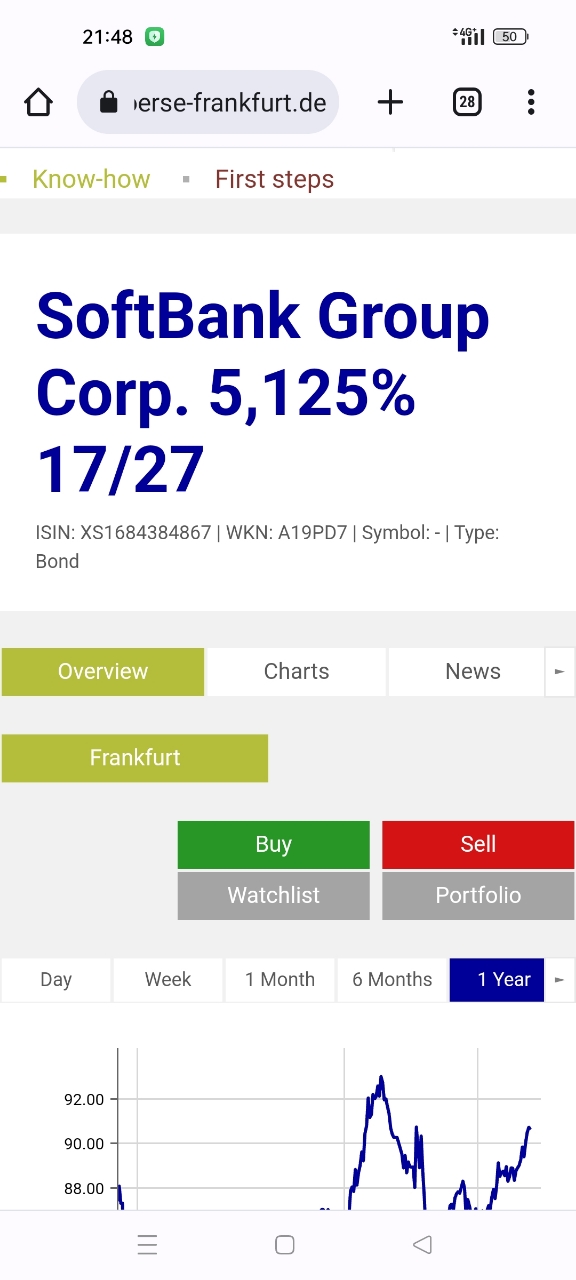Open Android recent apps menu icon
This screenshot has height=1280, width=576.
147,1244
